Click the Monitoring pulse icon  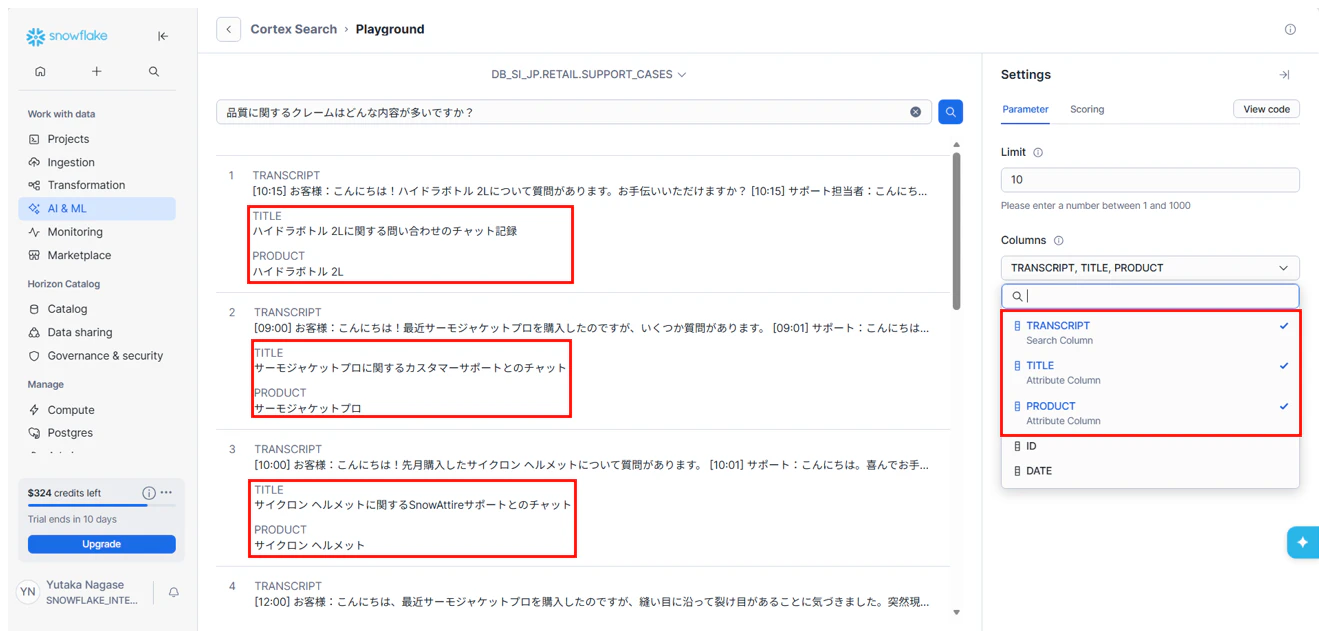pyautogui.click(x=34, y=232)
